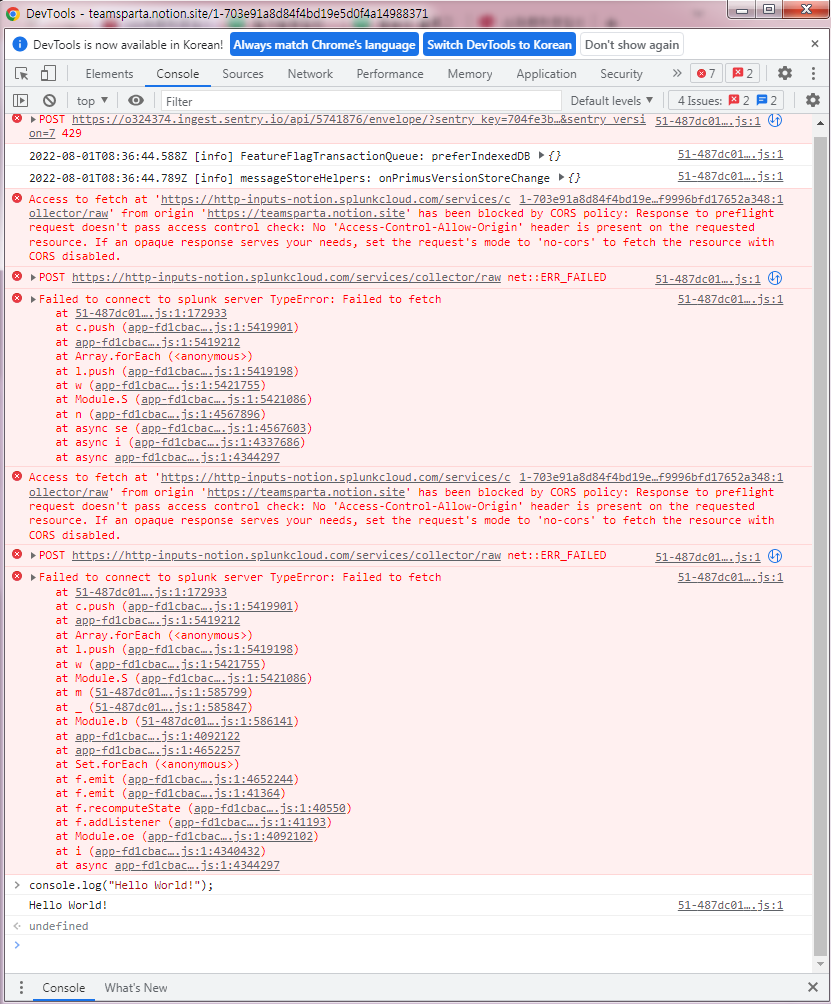The height and width of the screenshot is (1004, 831).
Task: Switch to the Console tab
Action: click(x=178, y=74)
